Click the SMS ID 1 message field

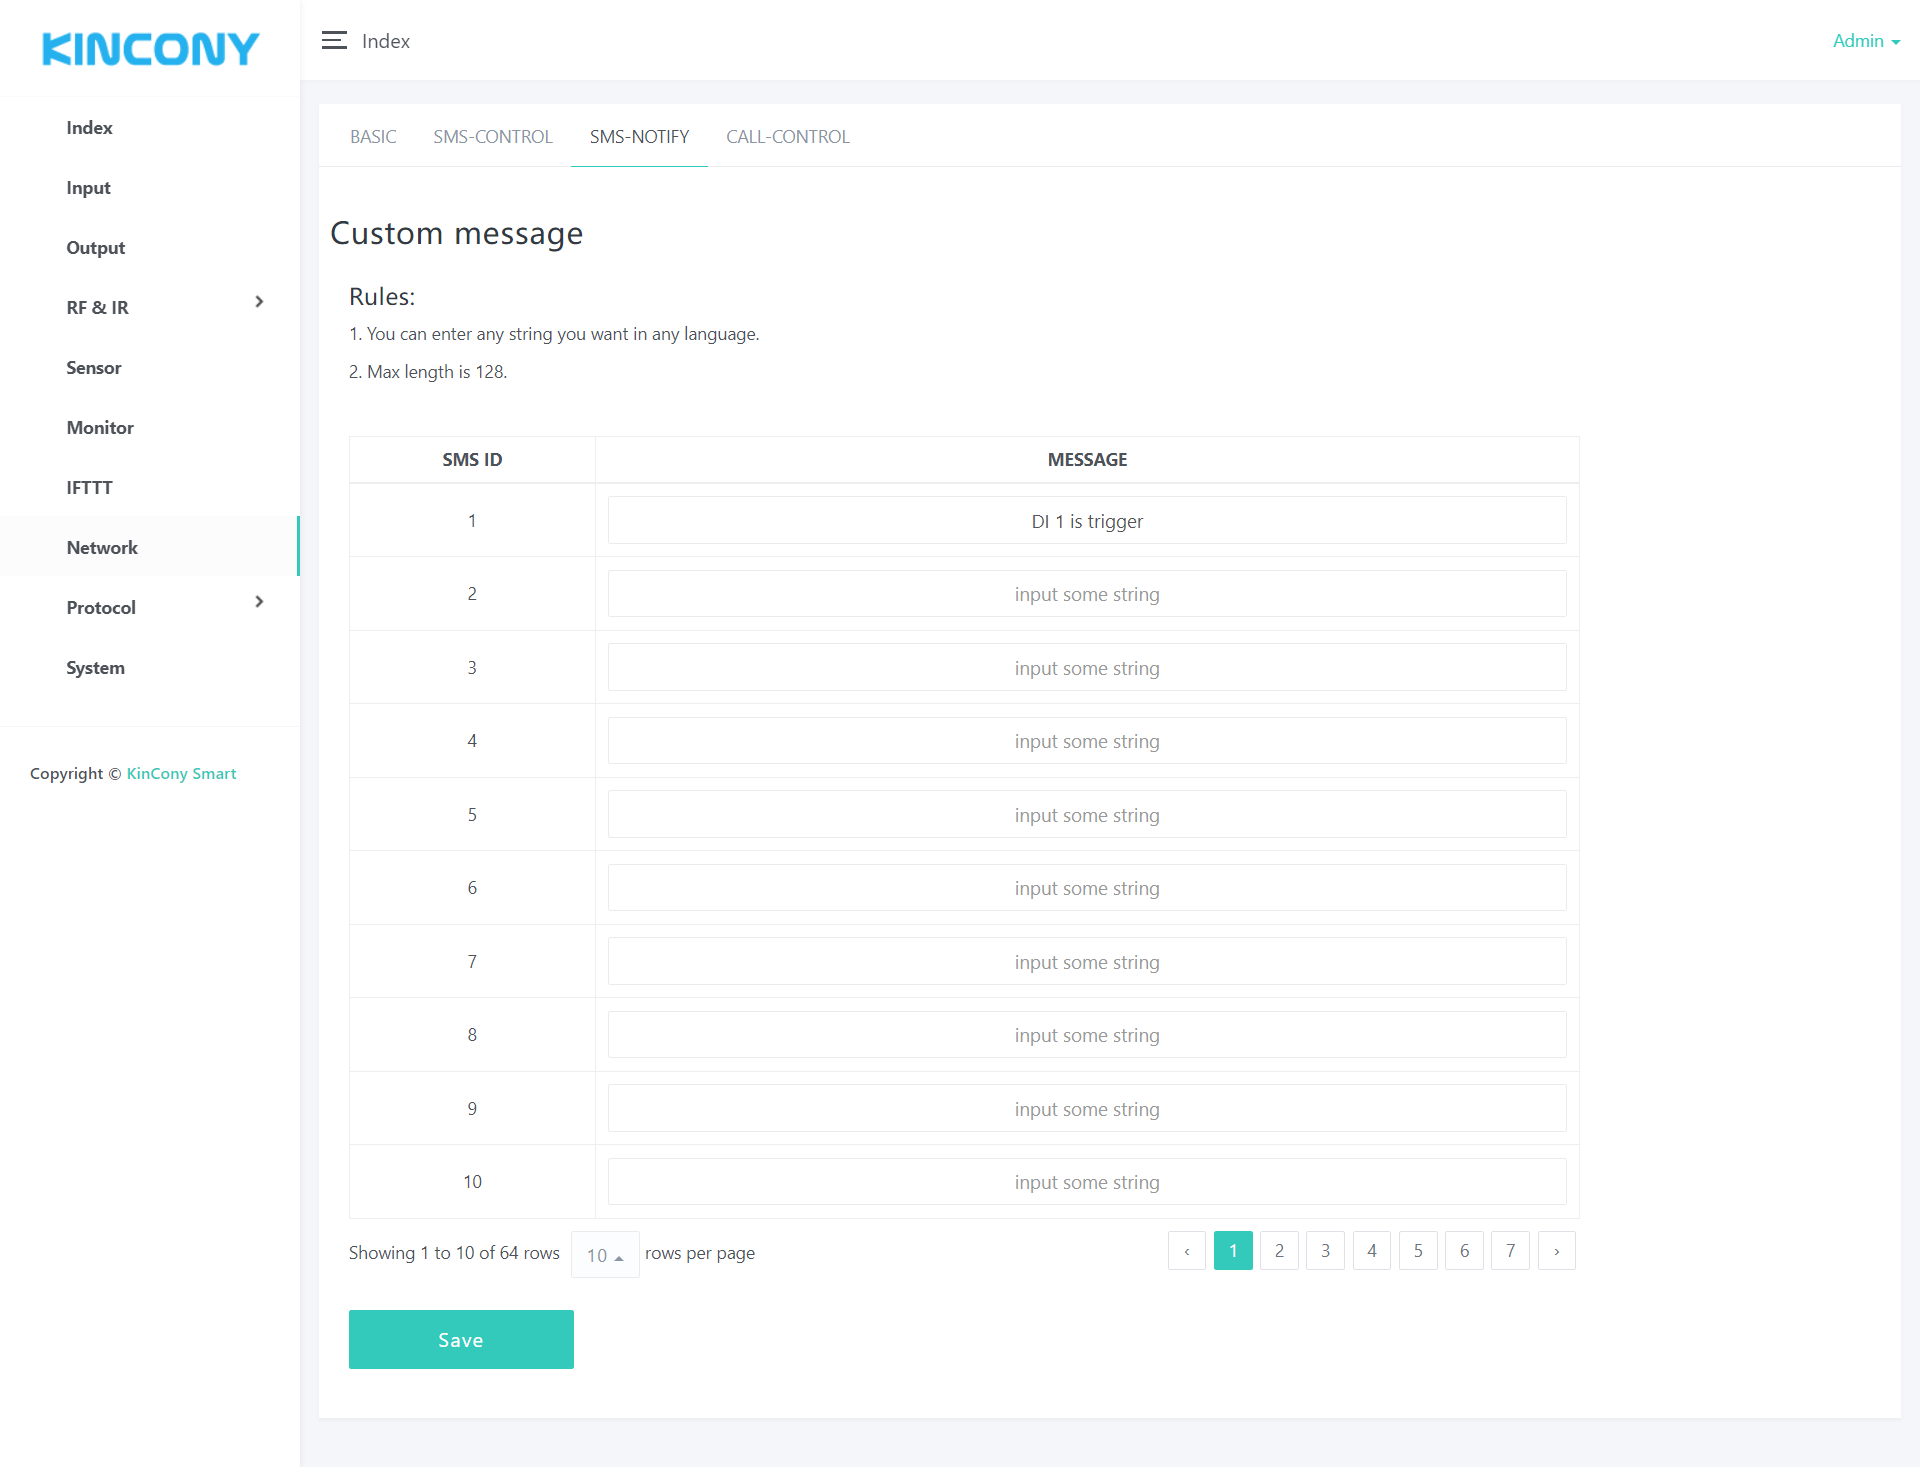click(x=1086, y=521)
